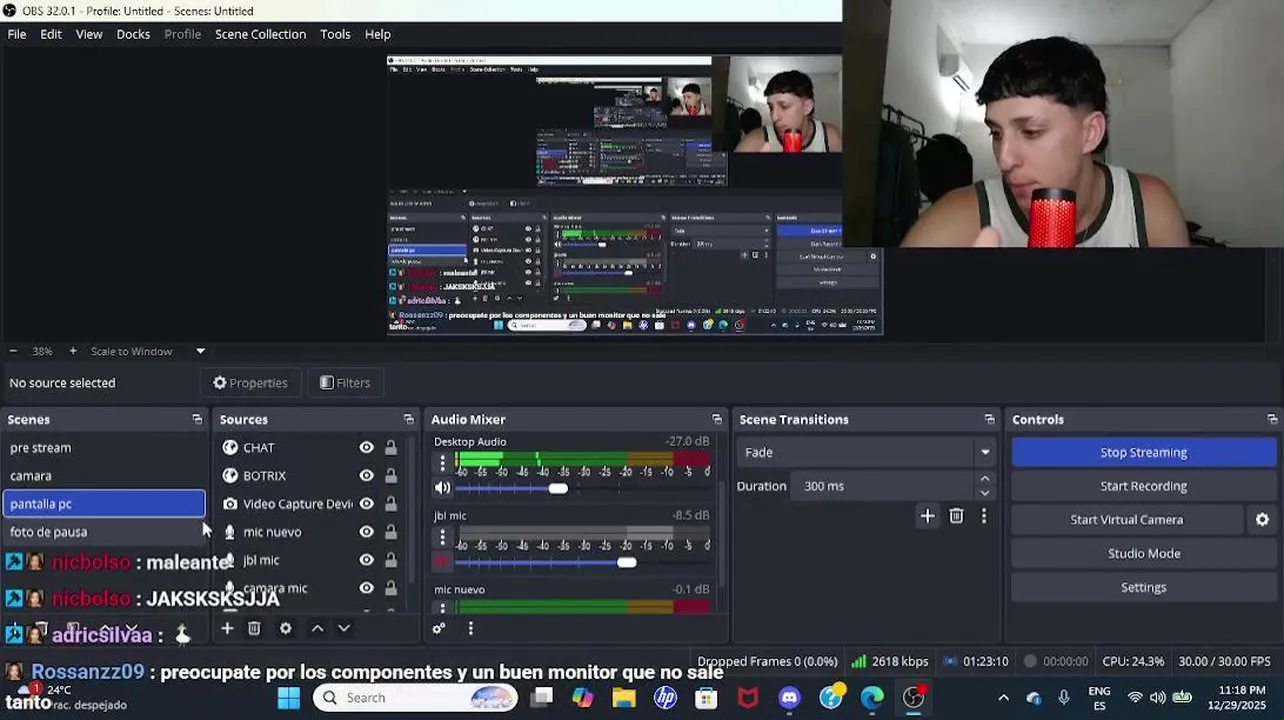Click the mic nuevo microphone icon
1284x720 pixels.
230,532
